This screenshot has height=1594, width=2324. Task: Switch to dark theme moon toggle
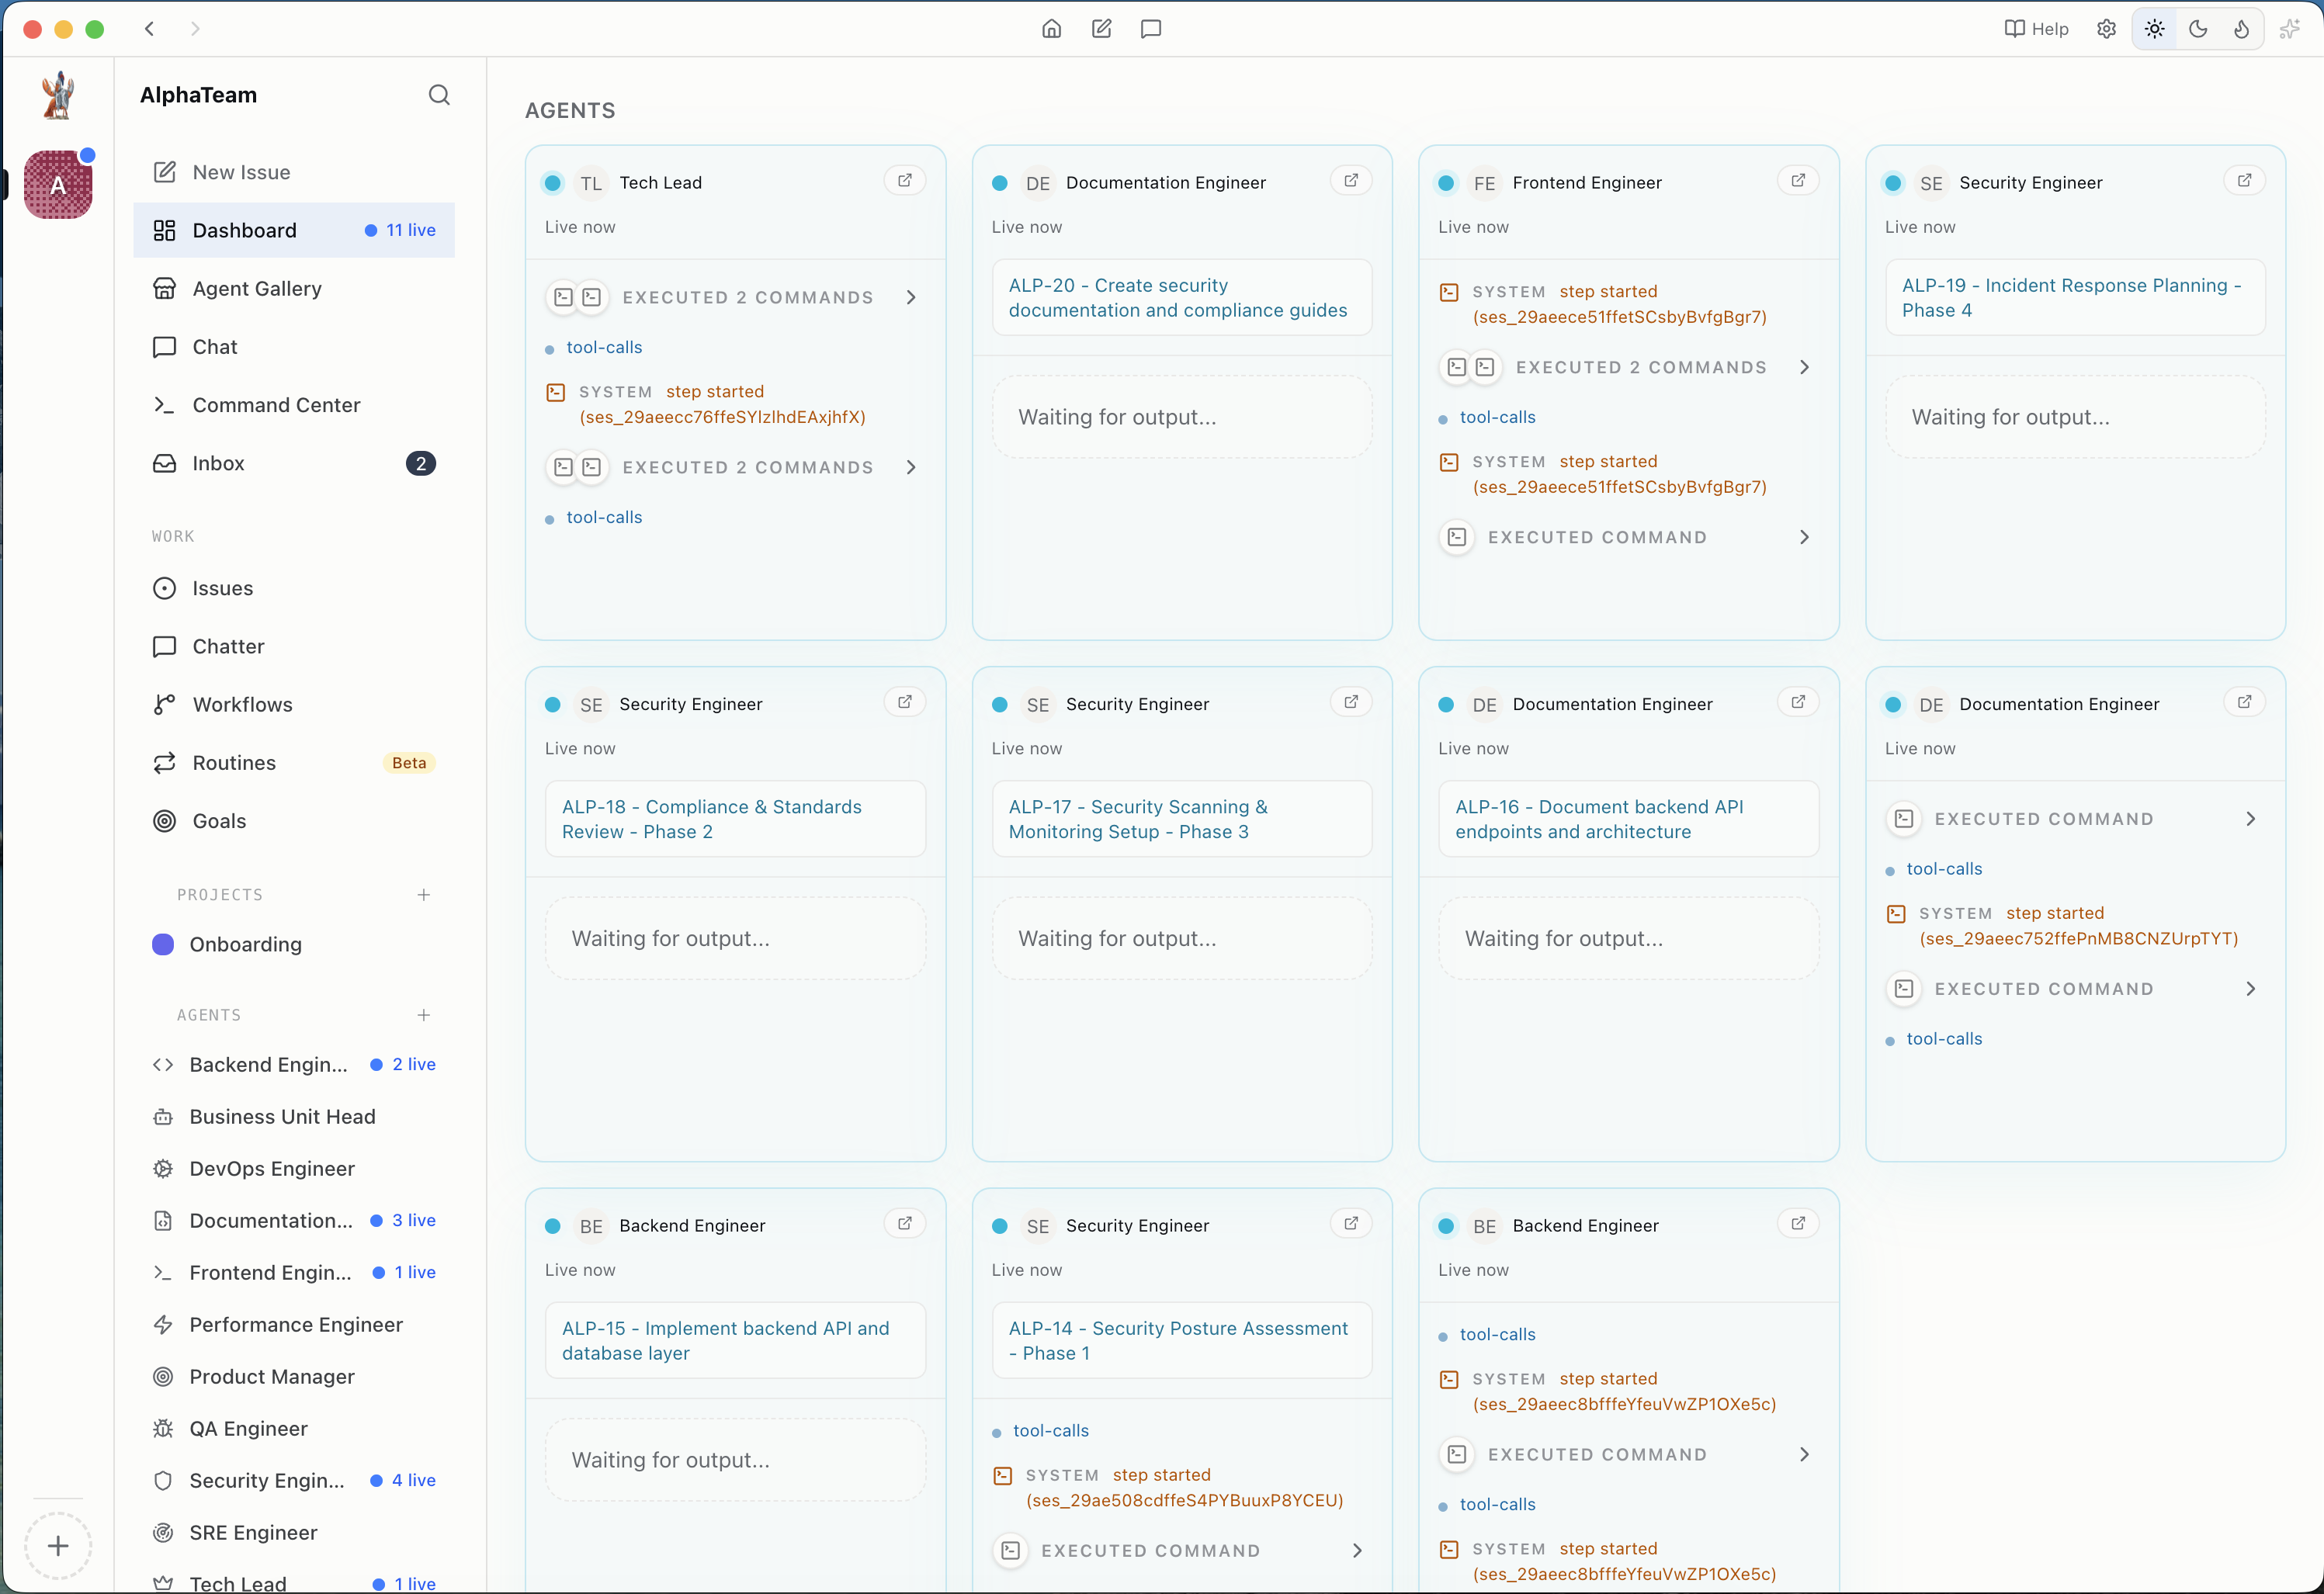[2198, 29]
